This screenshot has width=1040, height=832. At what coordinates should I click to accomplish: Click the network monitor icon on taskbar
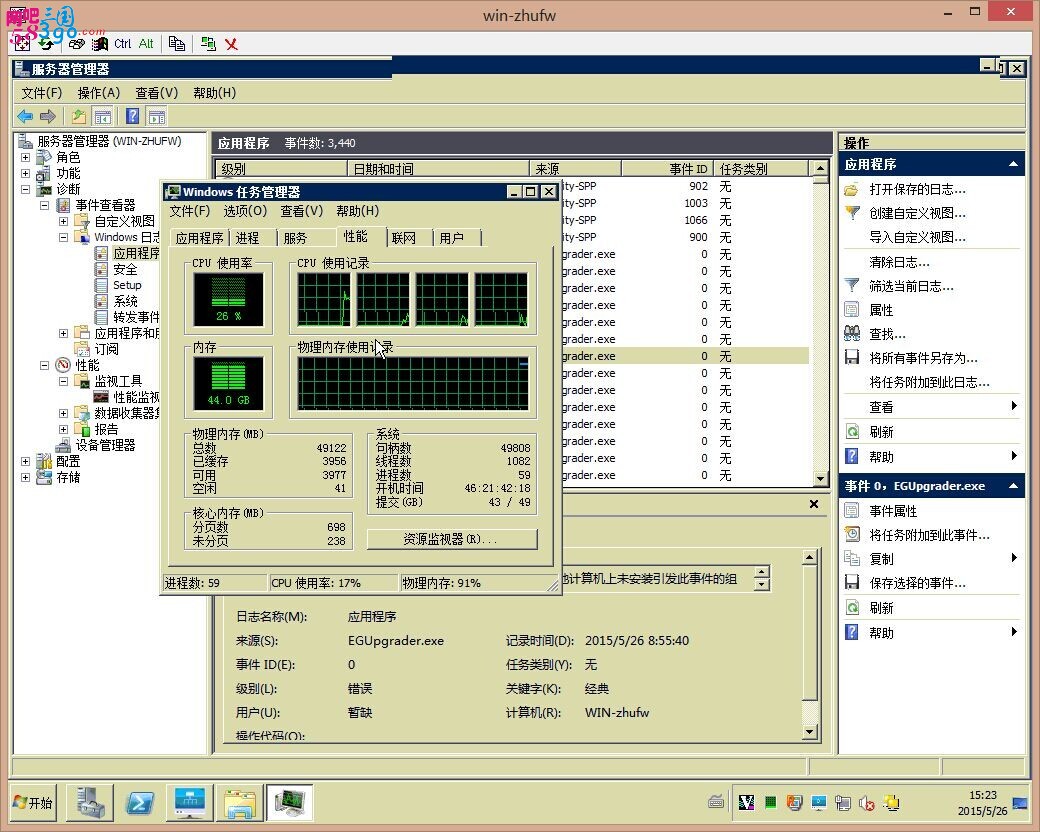[x=190, y=803]
